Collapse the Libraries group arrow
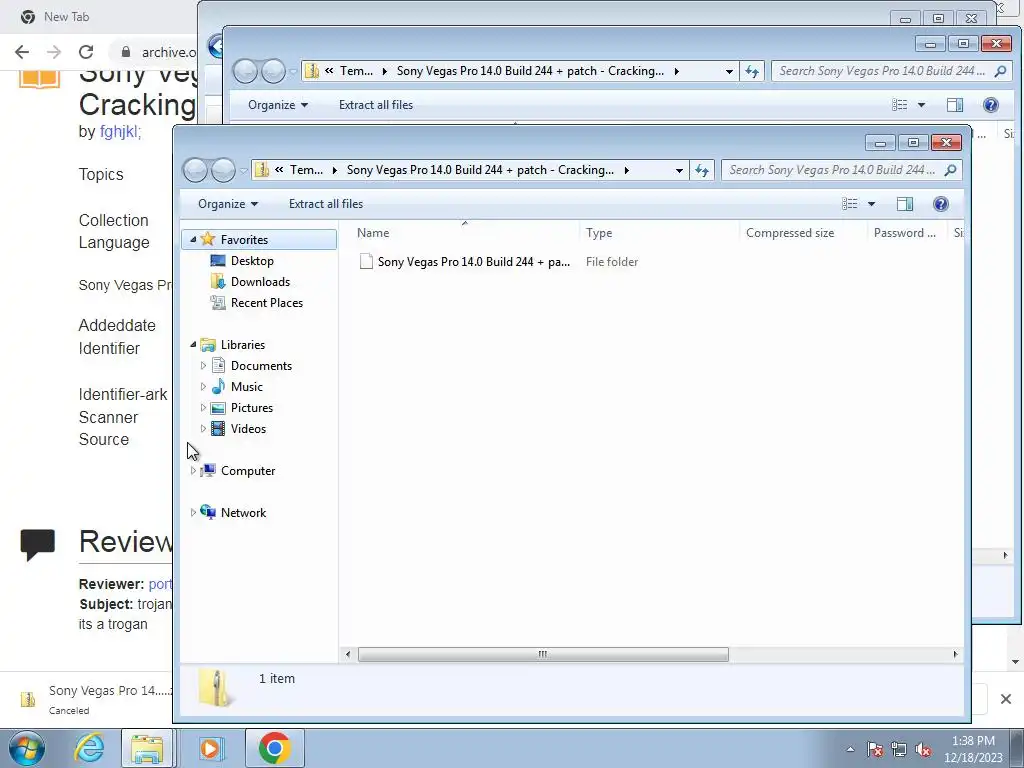Viewport: 1024px width, 768px height. pos(193,344)
